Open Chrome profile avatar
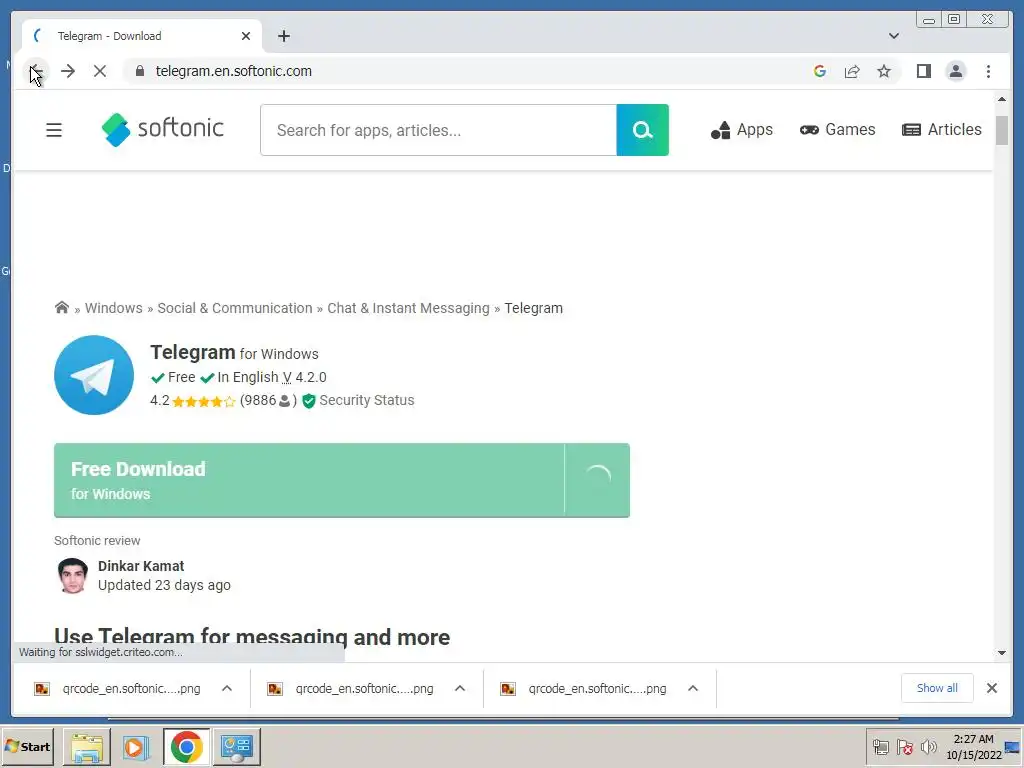 (x=955, y=71)
